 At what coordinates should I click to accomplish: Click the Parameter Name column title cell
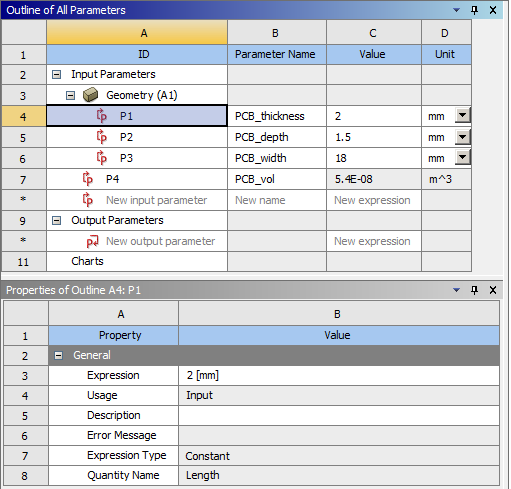[x=277, y=54]
